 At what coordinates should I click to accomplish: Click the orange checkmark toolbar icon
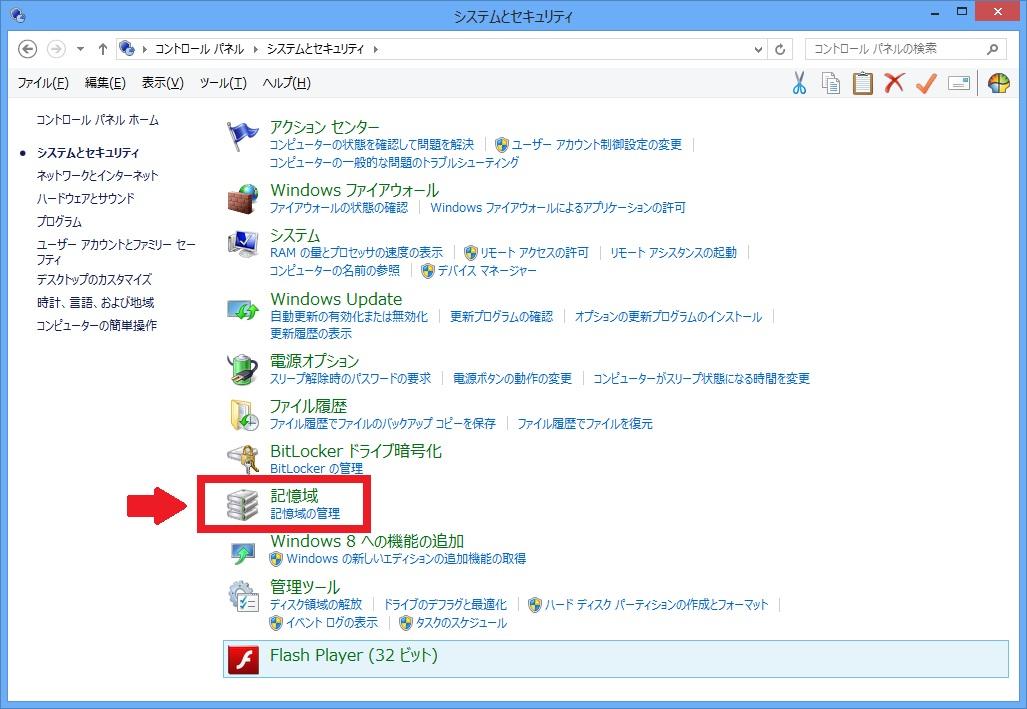coord(926,83)
